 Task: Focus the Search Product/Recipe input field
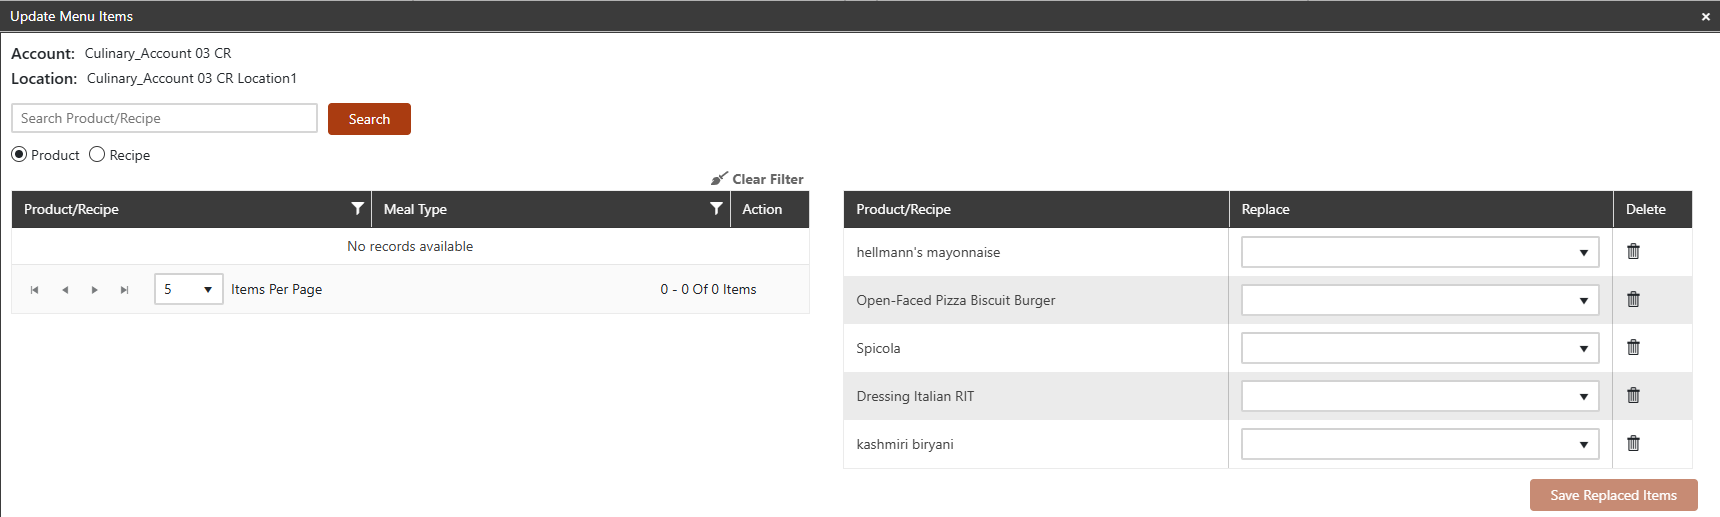point(164,118)
